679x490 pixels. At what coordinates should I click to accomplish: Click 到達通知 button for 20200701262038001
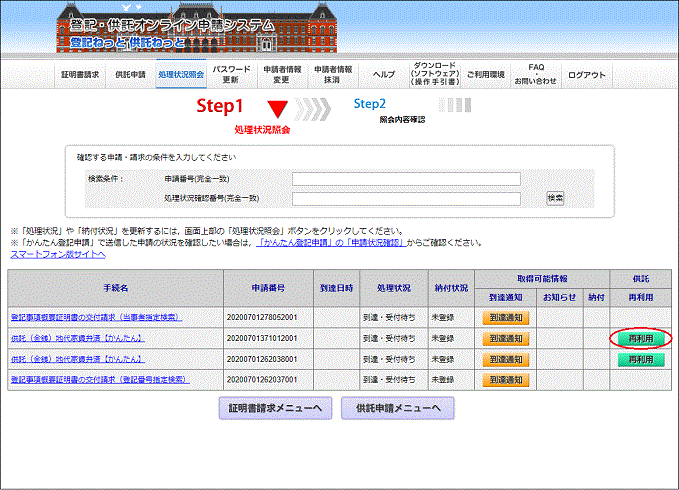click(506, 359)
